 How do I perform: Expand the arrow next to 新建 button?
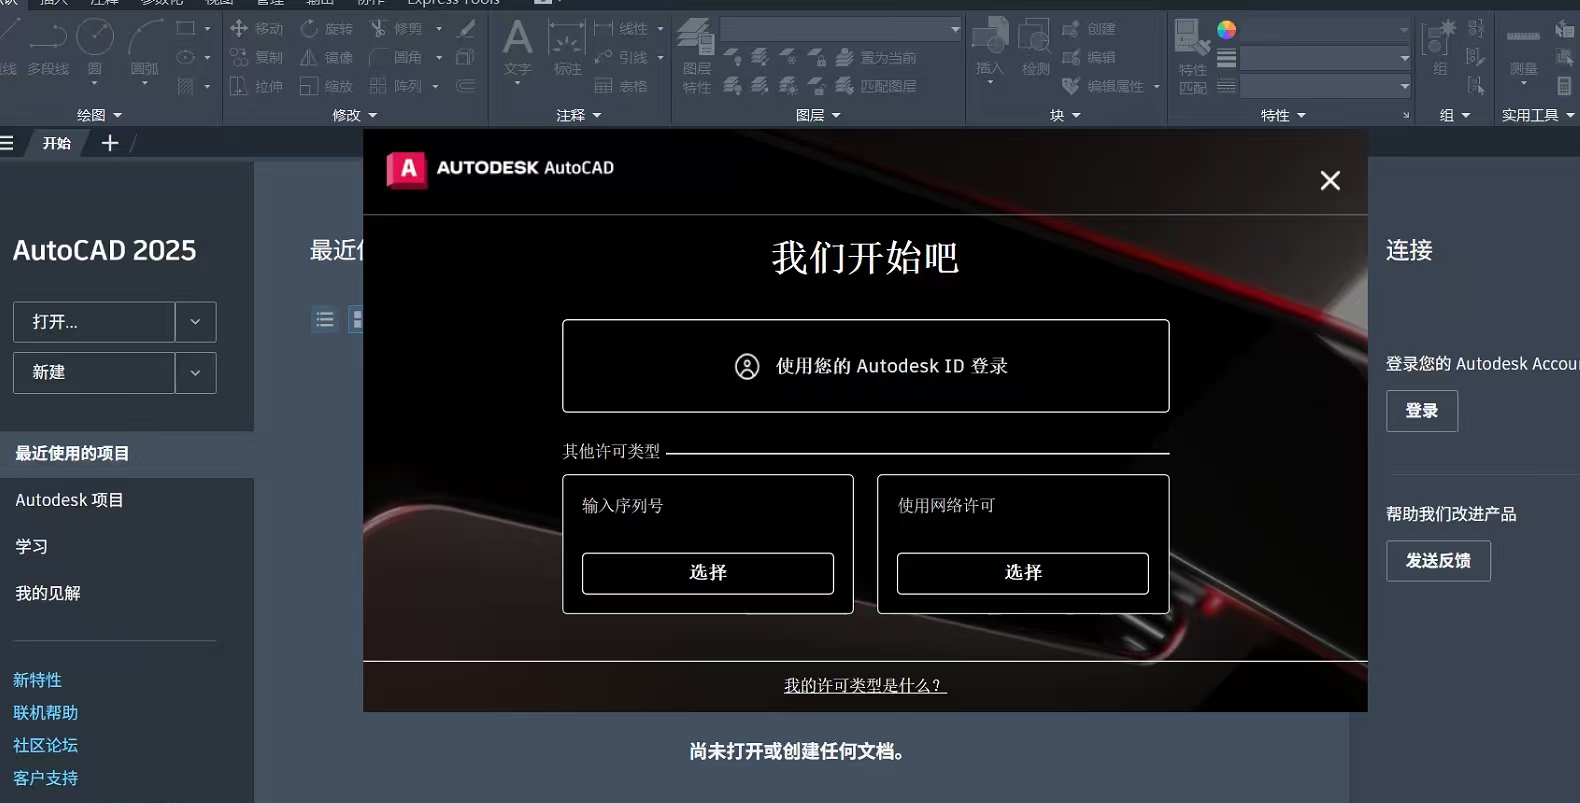pos(195,373)
